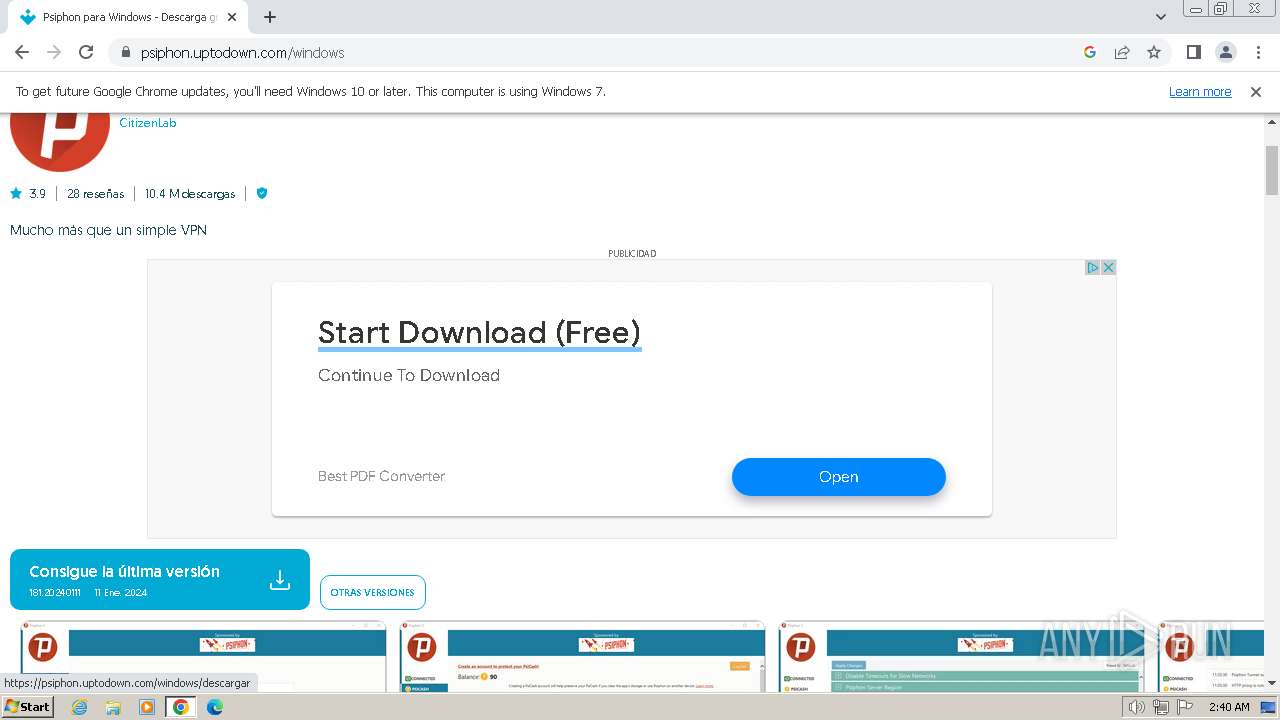Click Best PDF Converter ad label
Image resolution: width=1280 pixels, height=720 pixels.
click(x=381, y=476)
